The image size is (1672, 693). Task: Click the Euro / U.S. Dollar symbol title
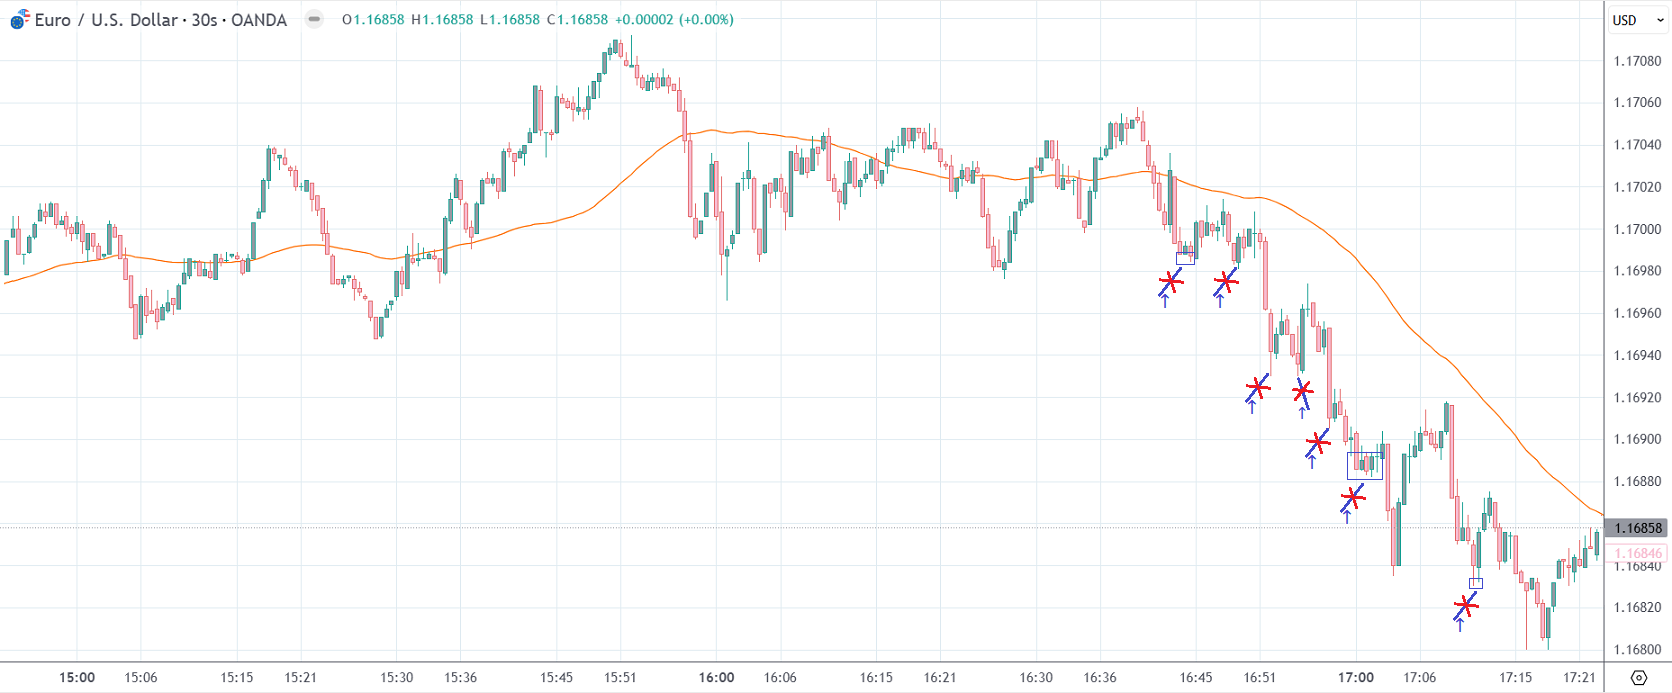click(160, 20)
